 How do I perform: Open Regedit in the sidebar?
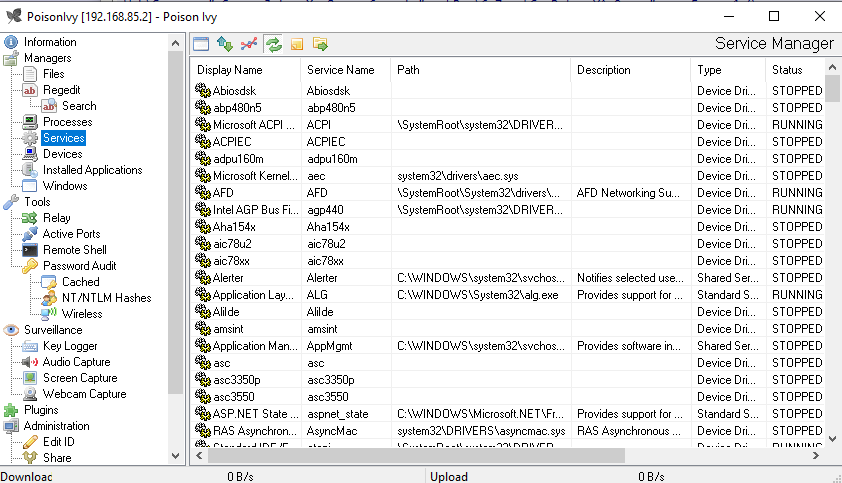coord(63,90)
